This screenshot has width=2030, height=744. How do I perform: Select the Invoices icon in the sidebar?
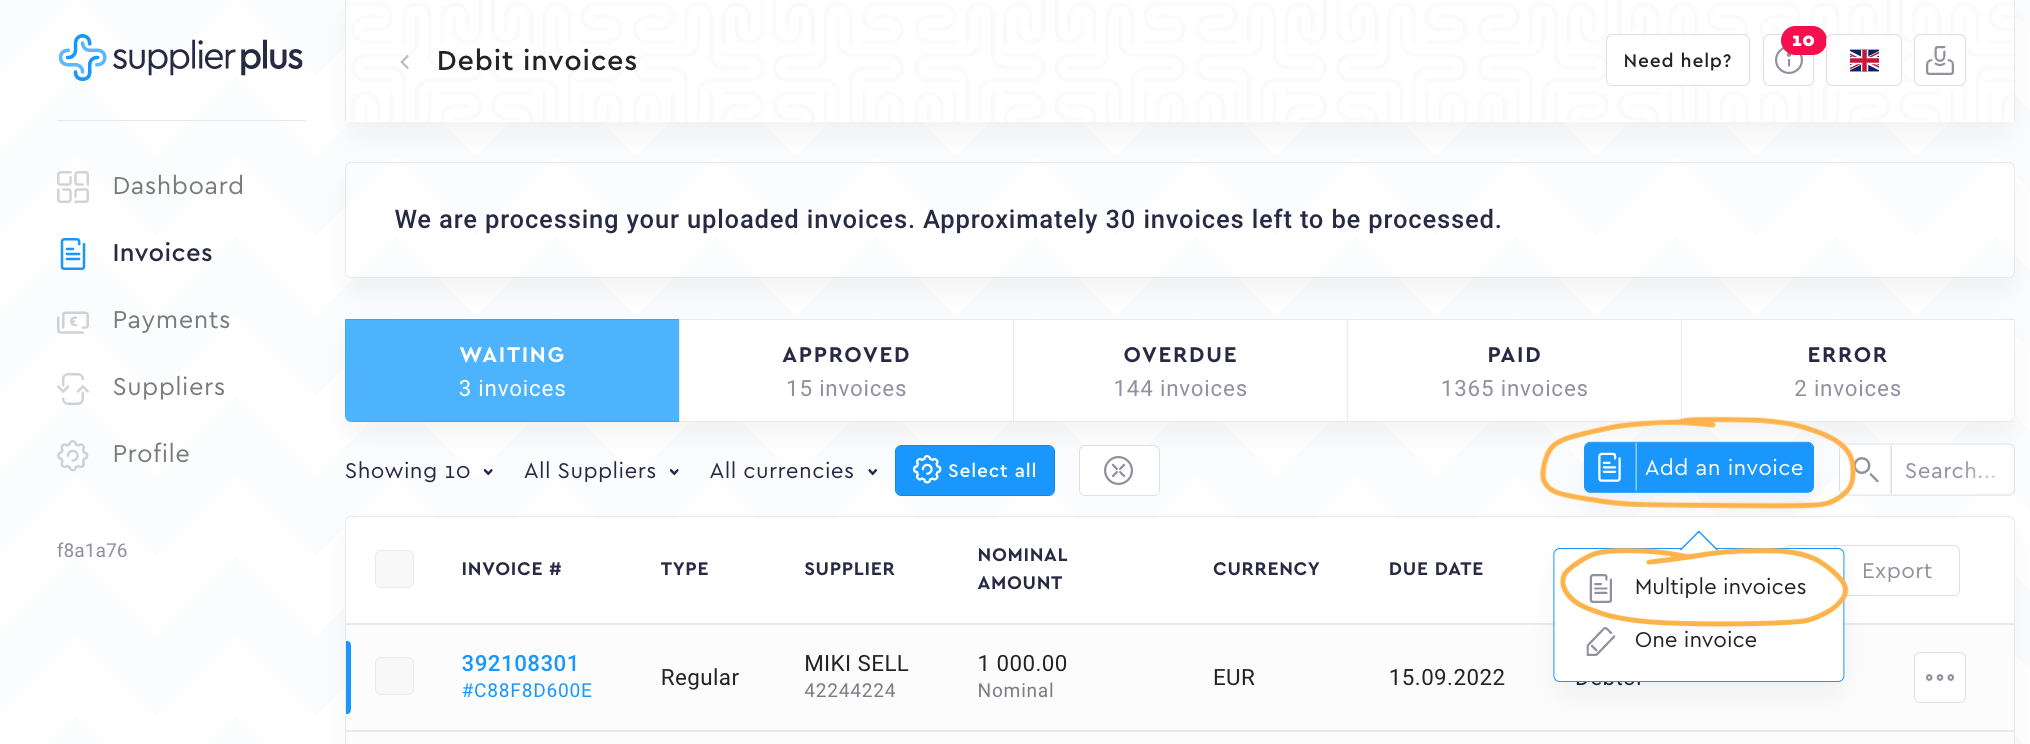click(72, 253)
